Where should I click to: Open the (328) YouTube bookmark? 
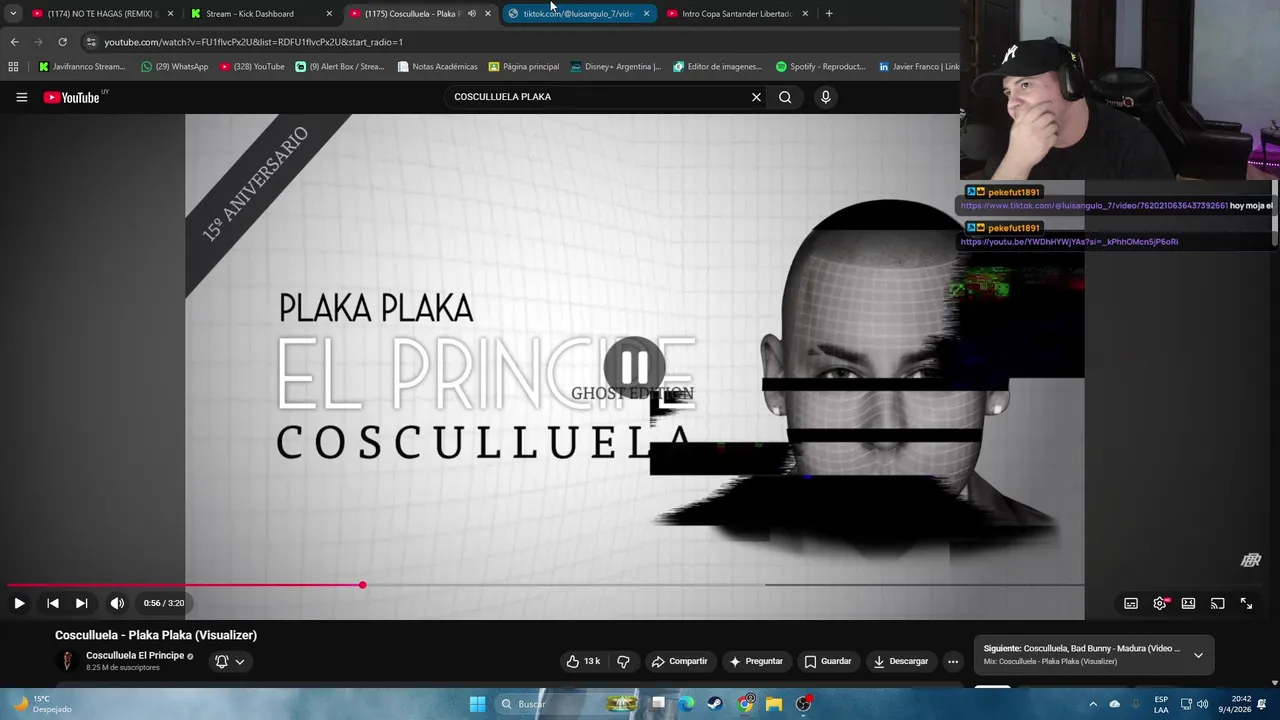252,67
